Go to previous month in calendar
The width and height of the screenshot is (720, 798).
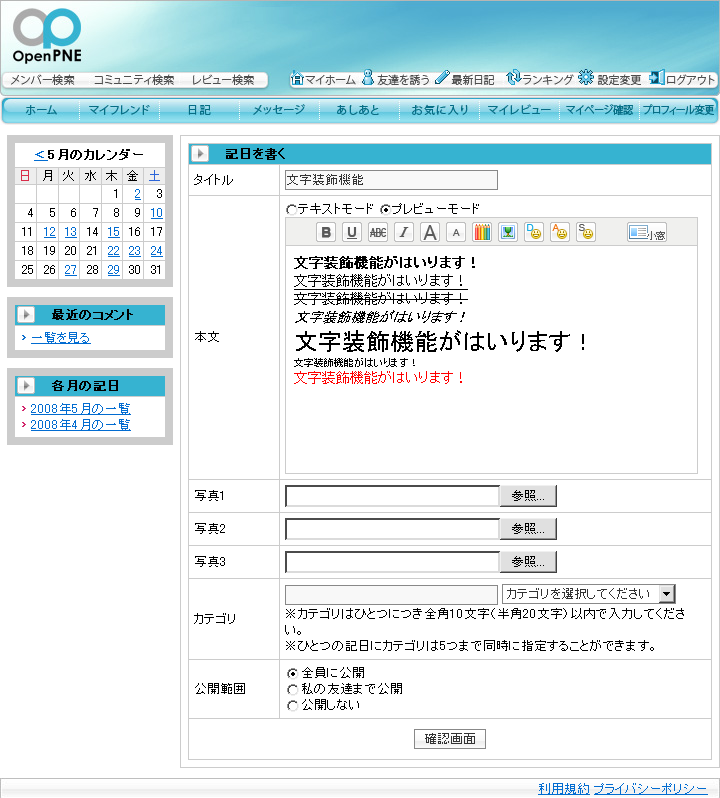(39, 155)
